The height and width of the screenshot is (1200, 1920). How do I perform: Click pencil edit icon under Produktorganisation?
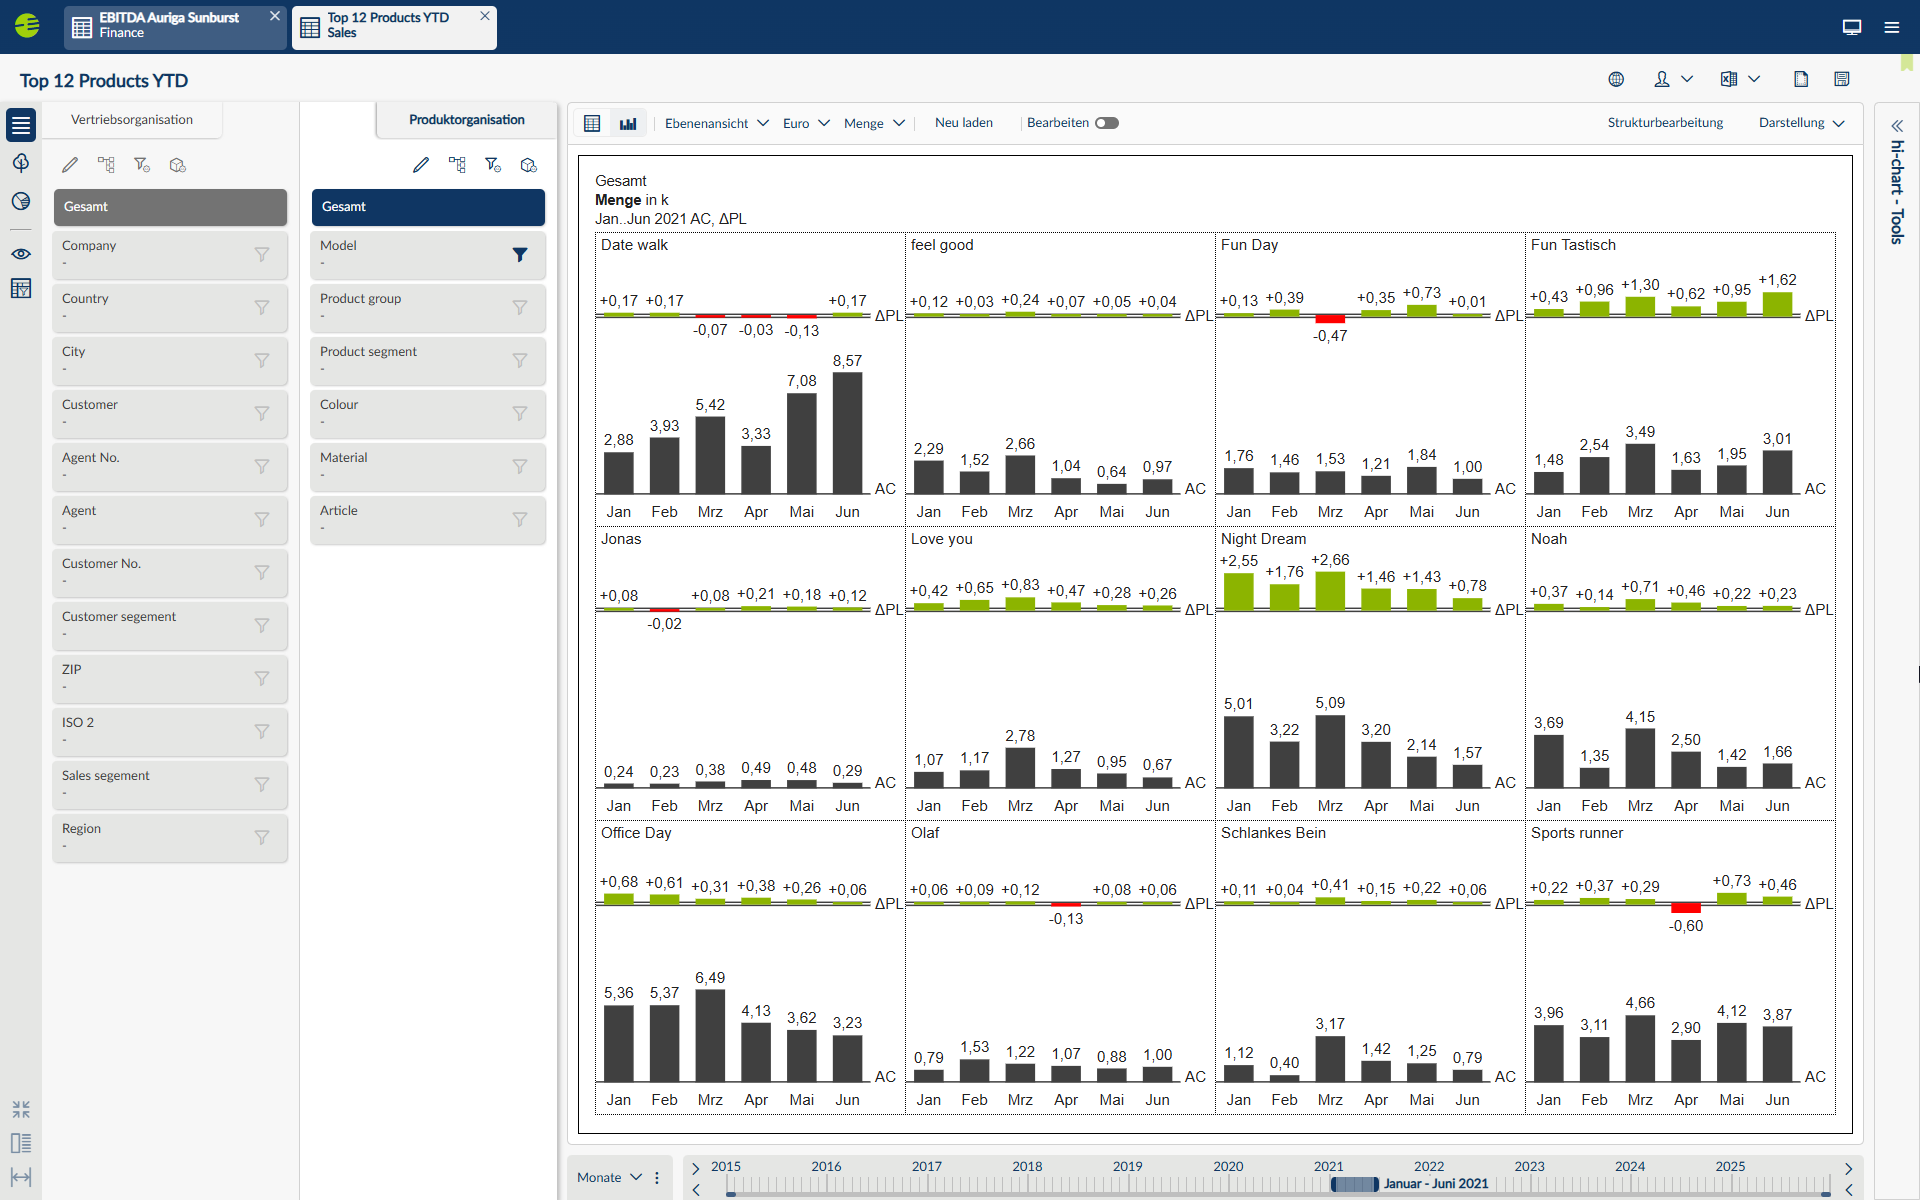coord(421,165)
